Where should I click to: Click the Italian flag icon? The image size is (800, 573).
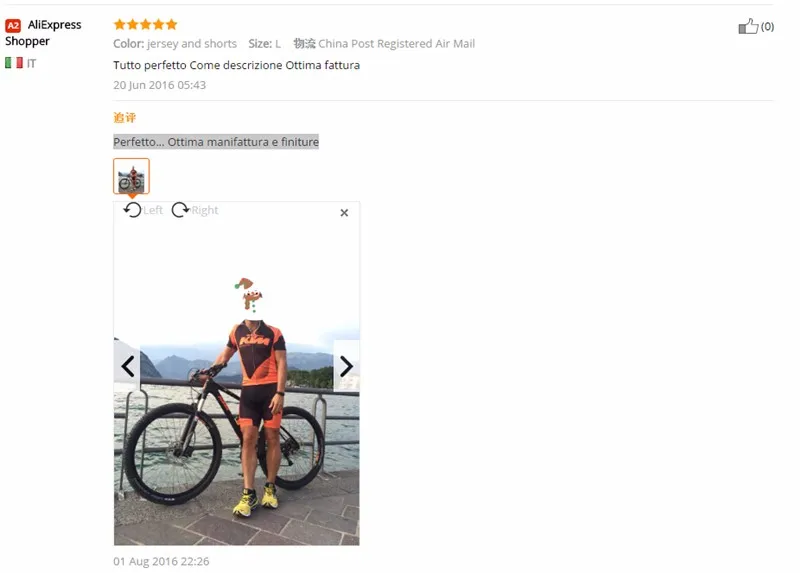pyautogui.click(x=14, y=63)
